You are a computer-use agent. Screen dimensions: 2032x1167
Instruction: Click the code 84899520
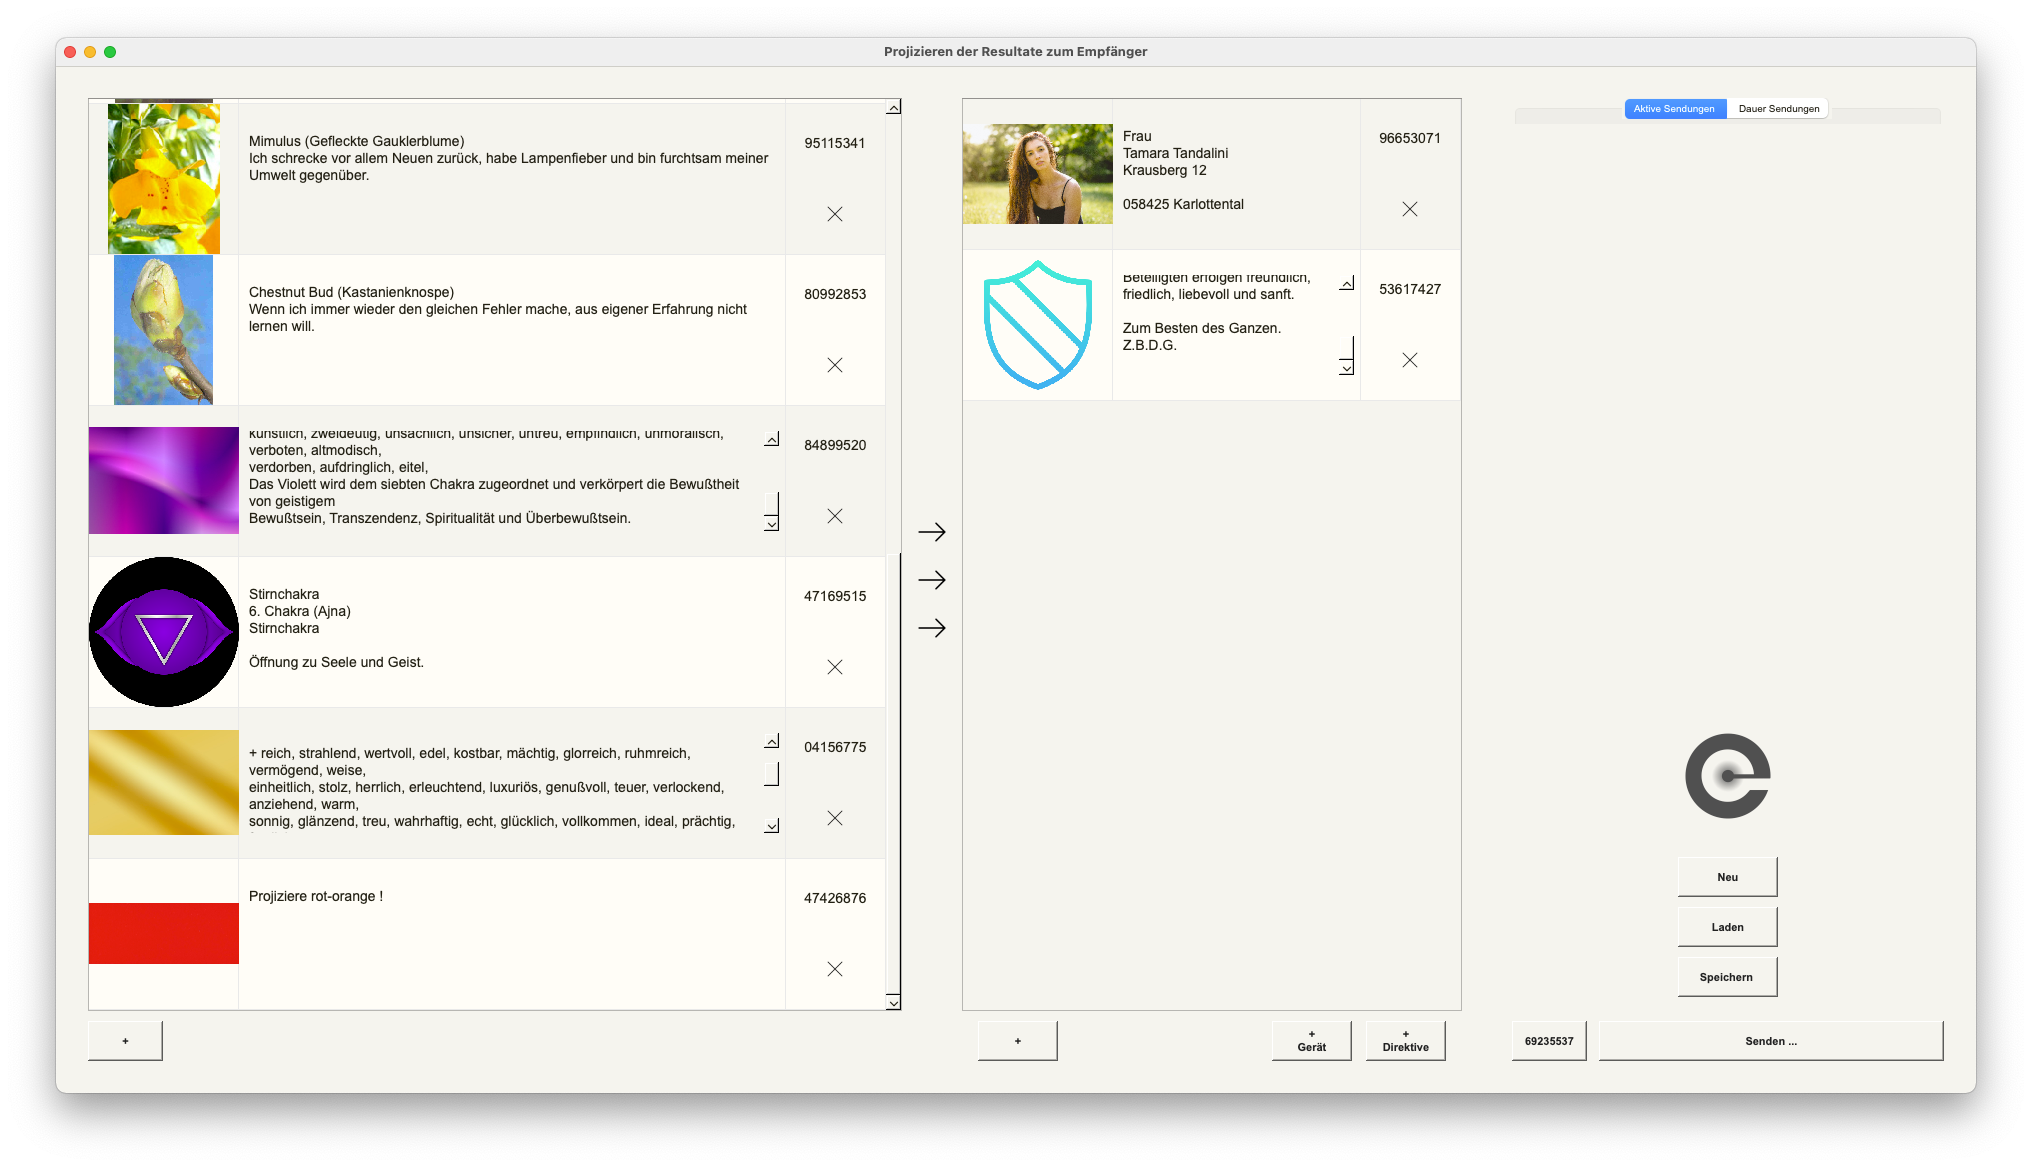(x=835, y=445)
